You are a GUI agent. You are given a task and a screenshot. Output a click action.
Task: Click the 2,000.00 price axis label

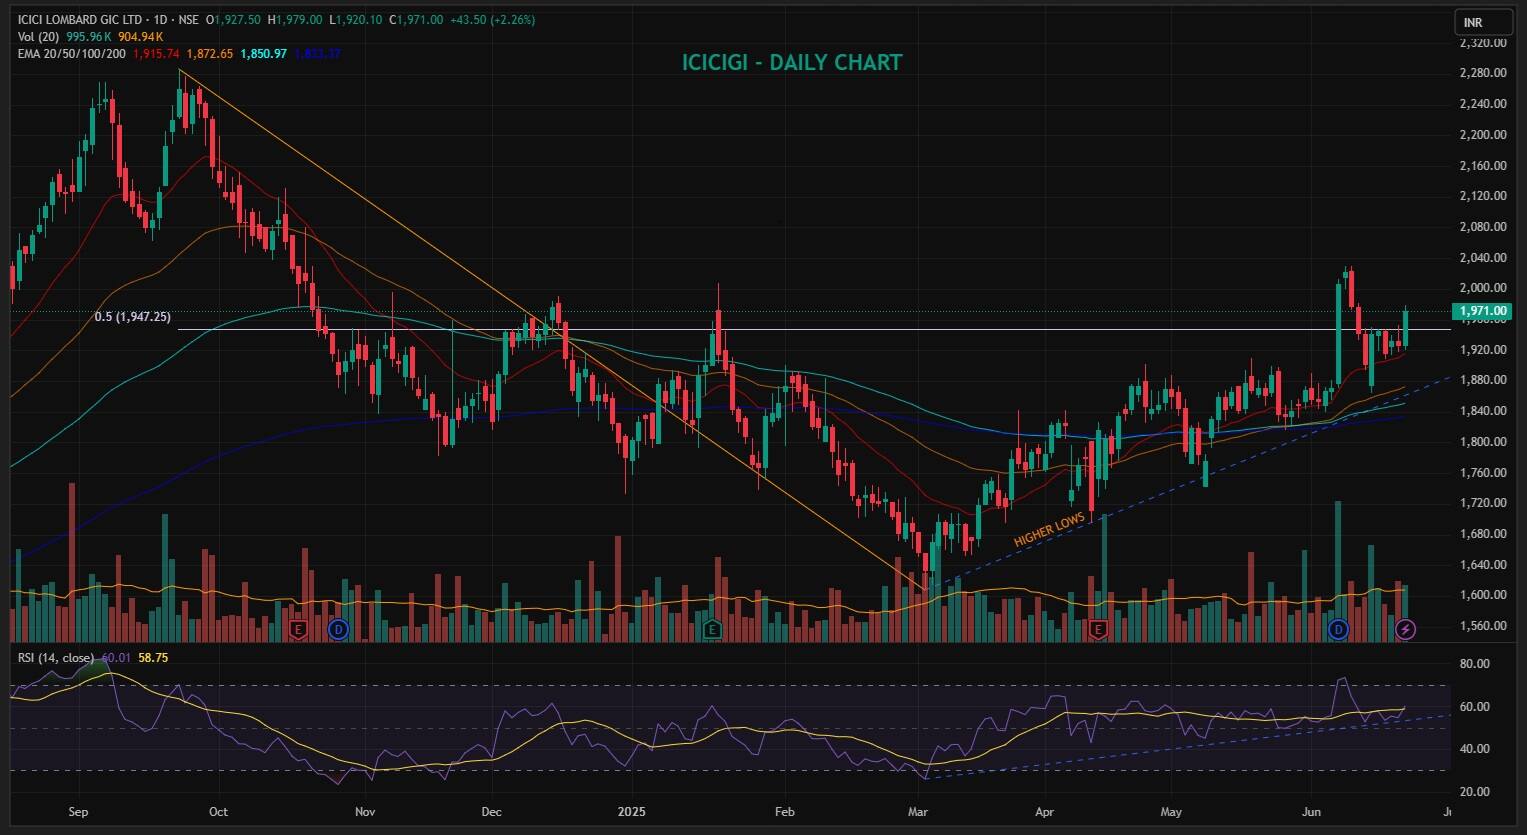coord(1483,288)
